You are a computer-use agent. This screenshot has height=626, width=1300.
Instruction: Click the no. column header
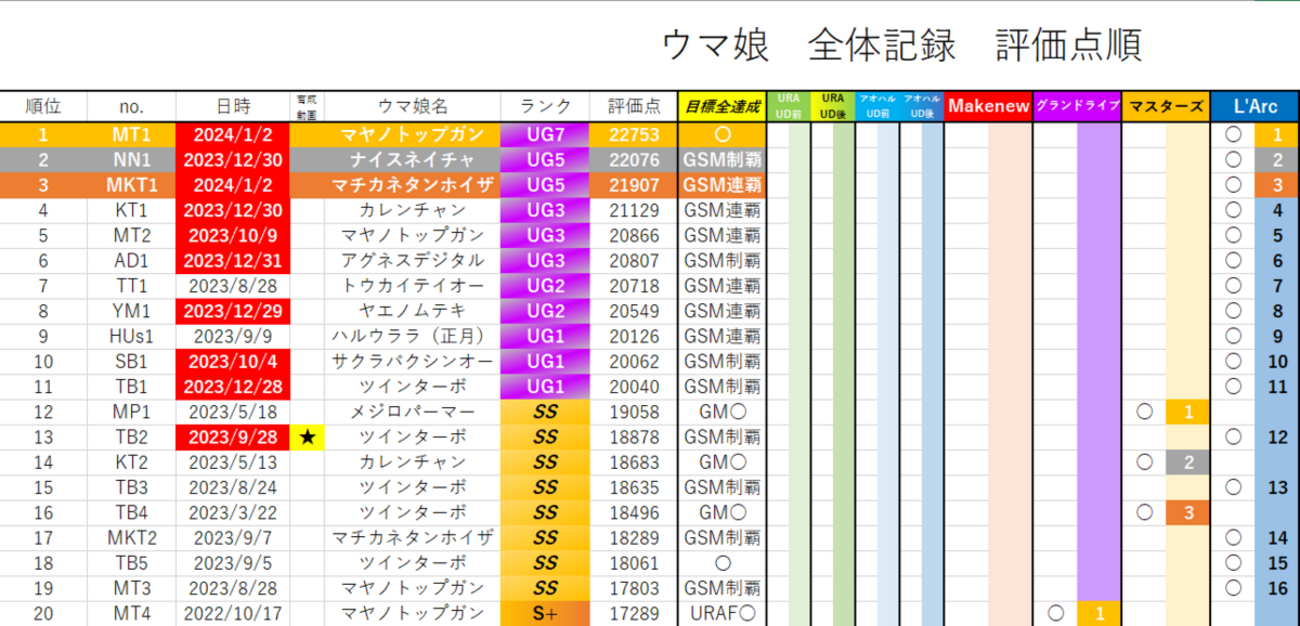(131, 107)
